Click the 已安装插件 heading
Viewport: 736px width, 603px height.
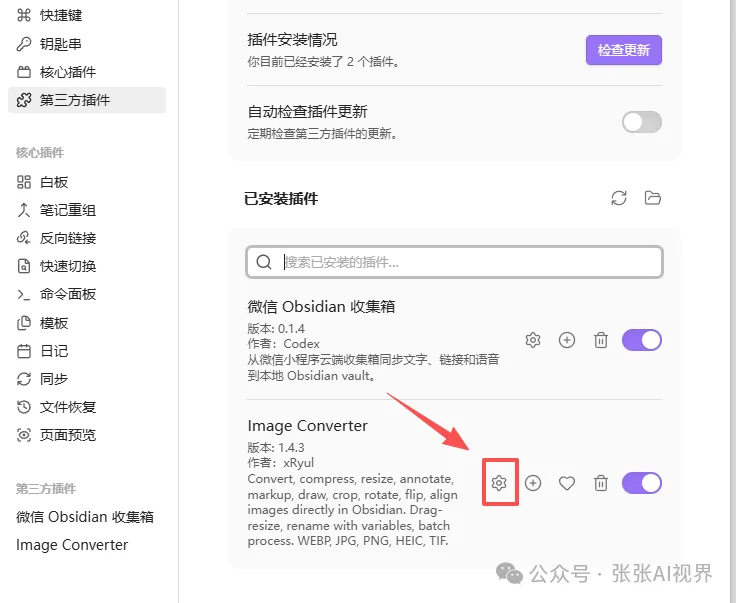(281, 198)
